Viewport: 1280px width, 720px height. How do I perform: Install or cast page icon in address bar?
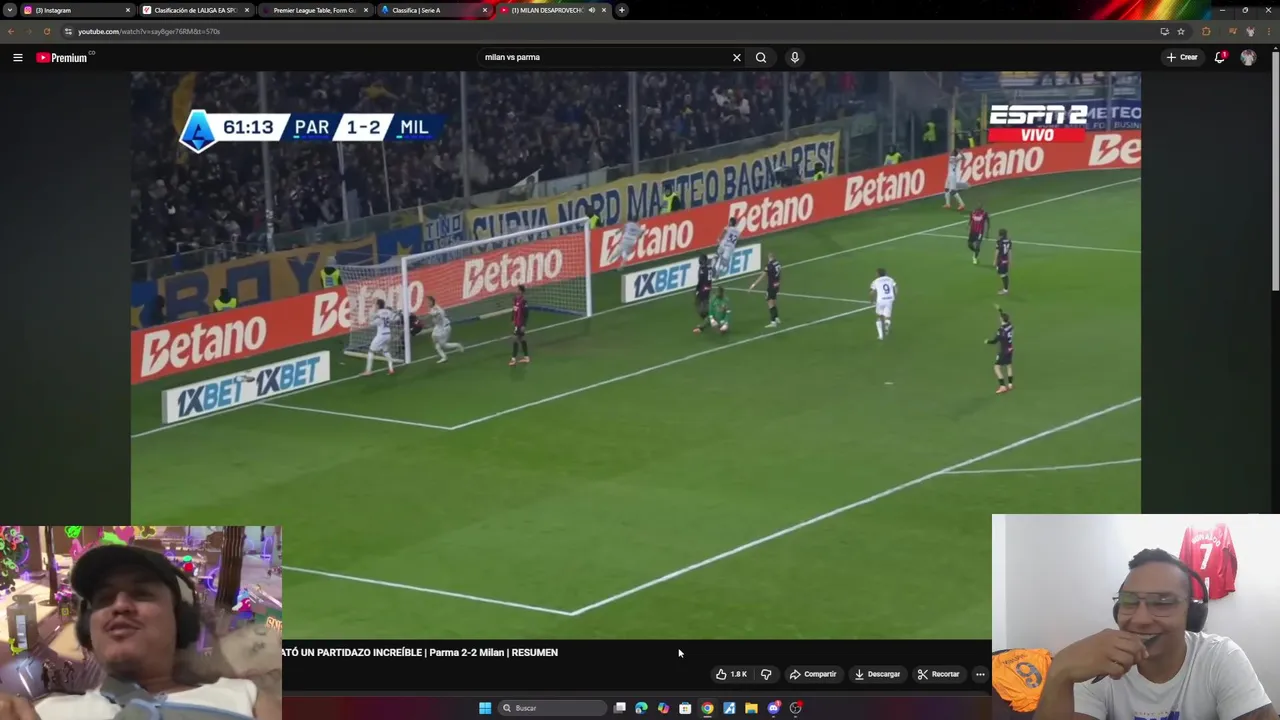point(1164,31)
